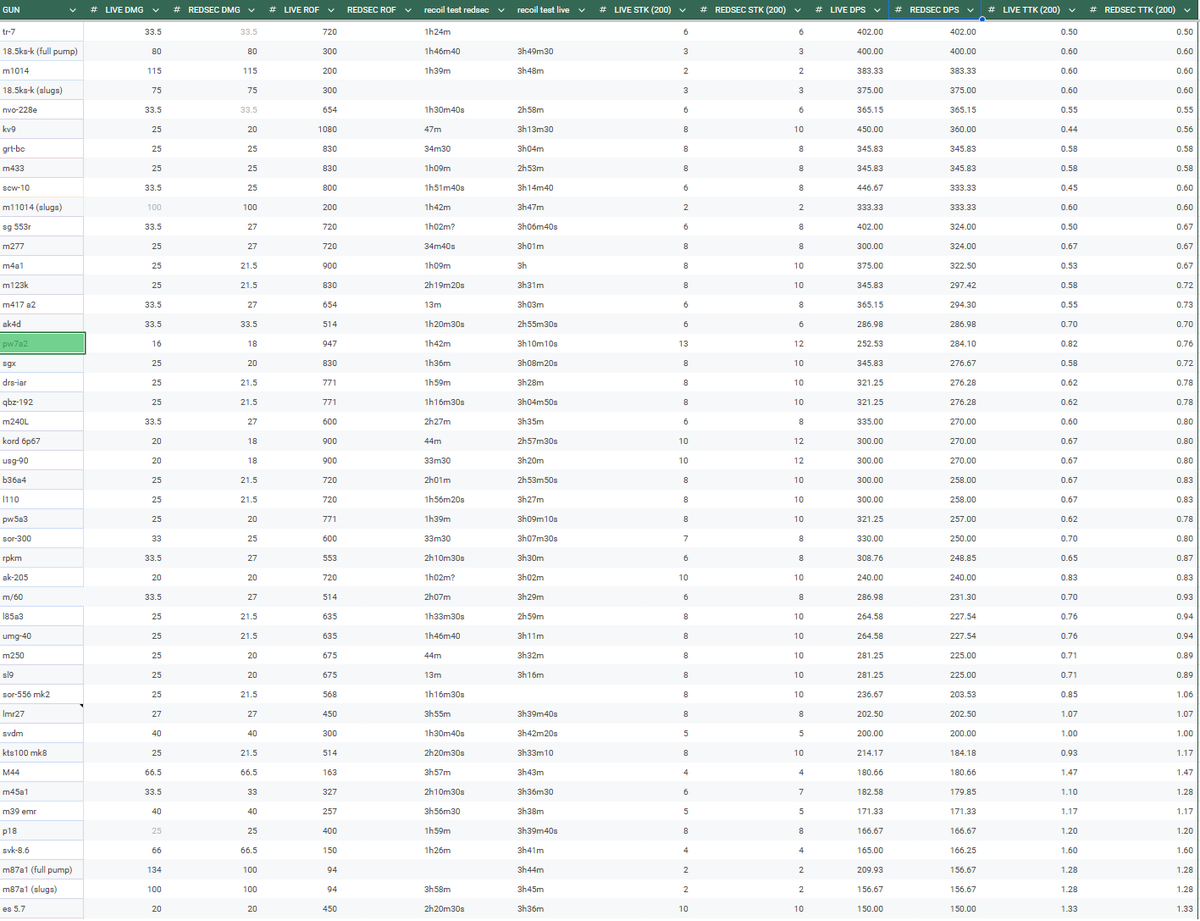Select the ak-205 gun cell
Screen dimensions: 1200x921
pyautogui.click(x=42, y=576)
